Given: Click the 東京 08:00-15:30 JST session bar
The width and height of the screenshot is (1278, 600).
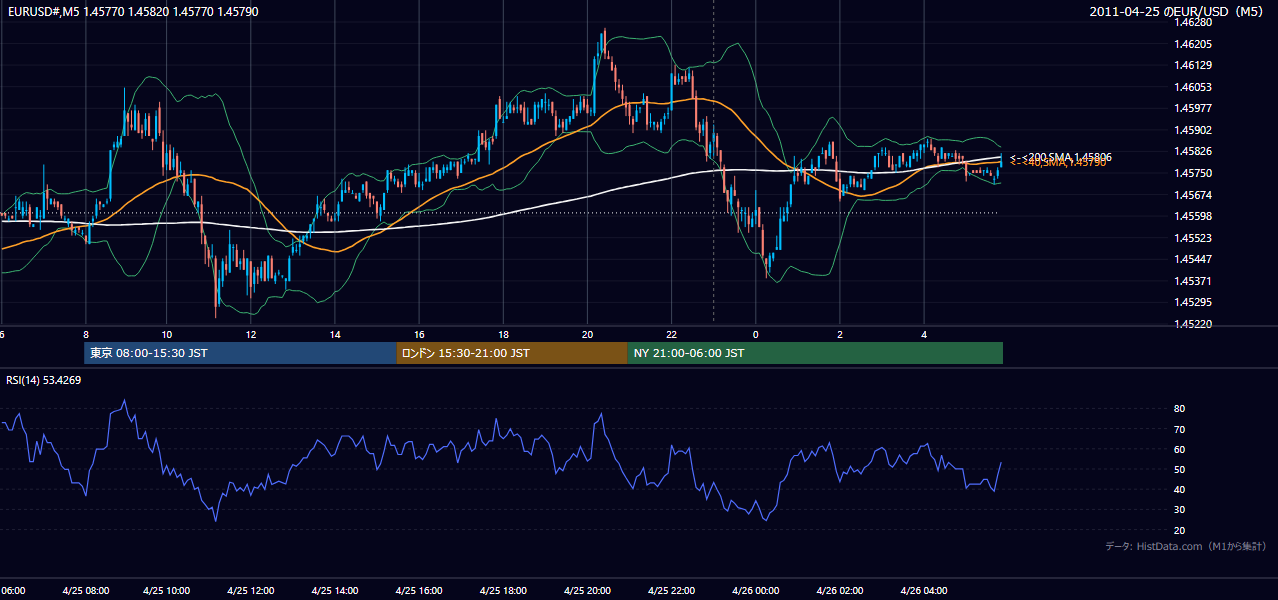Looking at the screenshot, I should tap(240, 353).
